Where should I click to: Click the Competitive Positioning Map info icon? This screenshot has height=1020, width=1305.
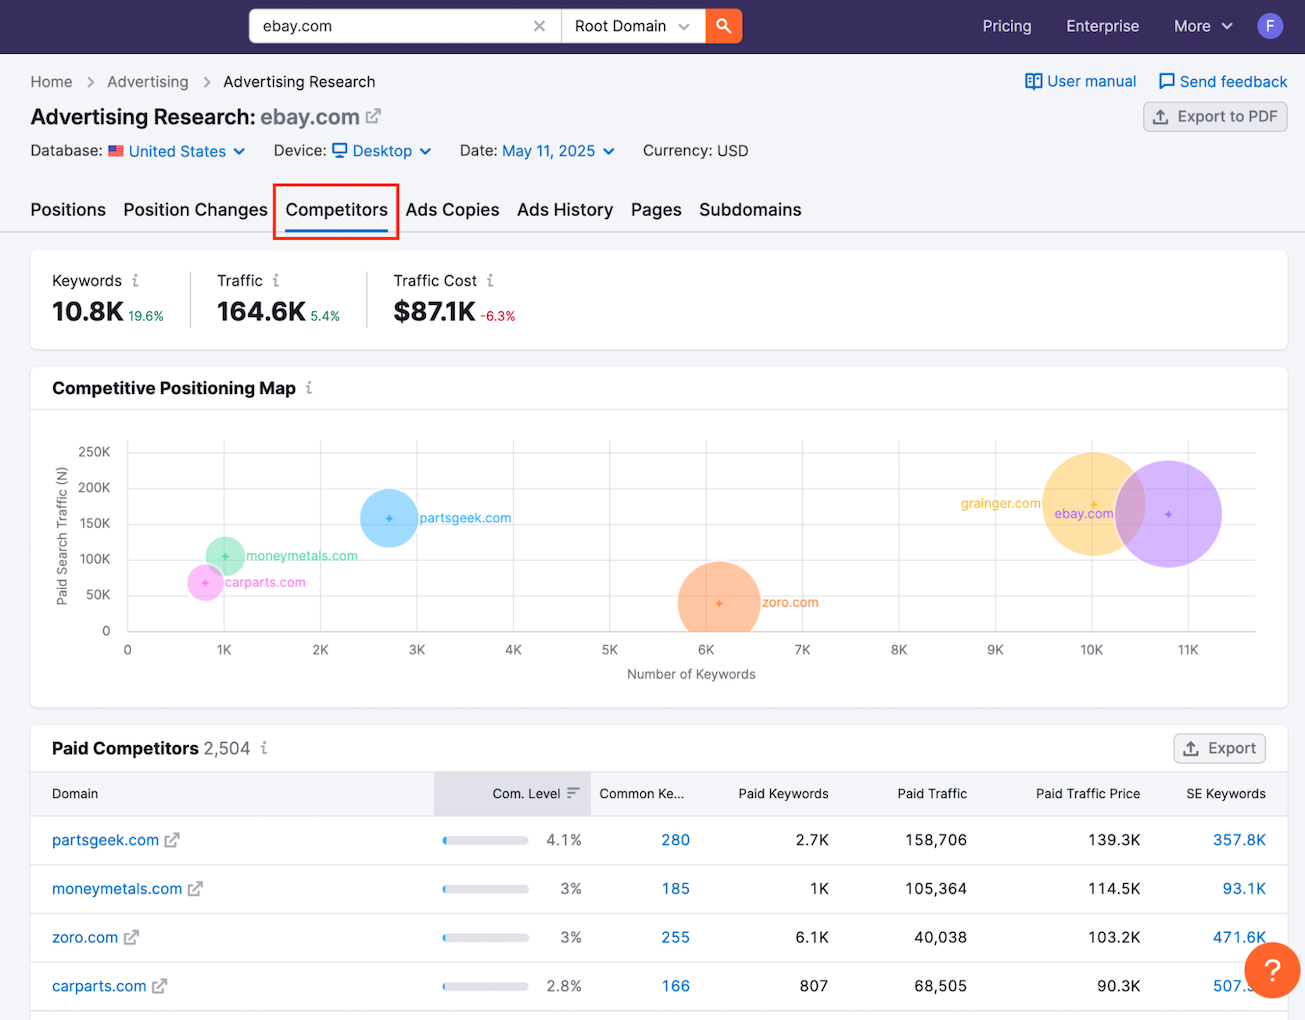click(309, 388)
